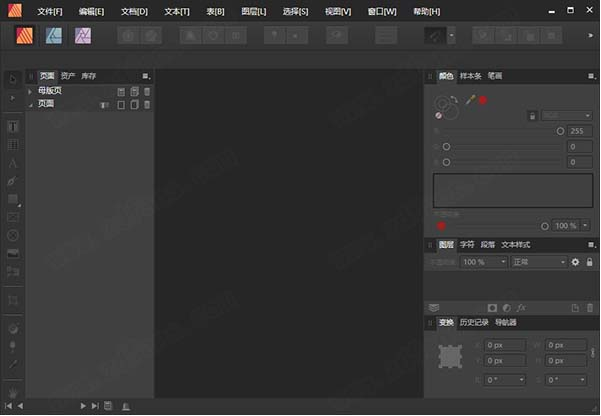Toggle the layer lock padlock icon
Viewport: 601px width, 416px height.
588,262
